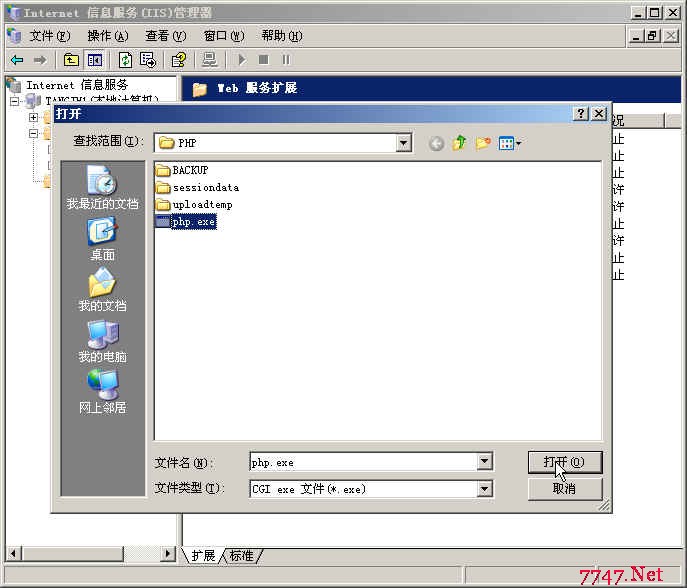The image size is (687, 588).
Task: Select the php.exe file
Action: 186,222
